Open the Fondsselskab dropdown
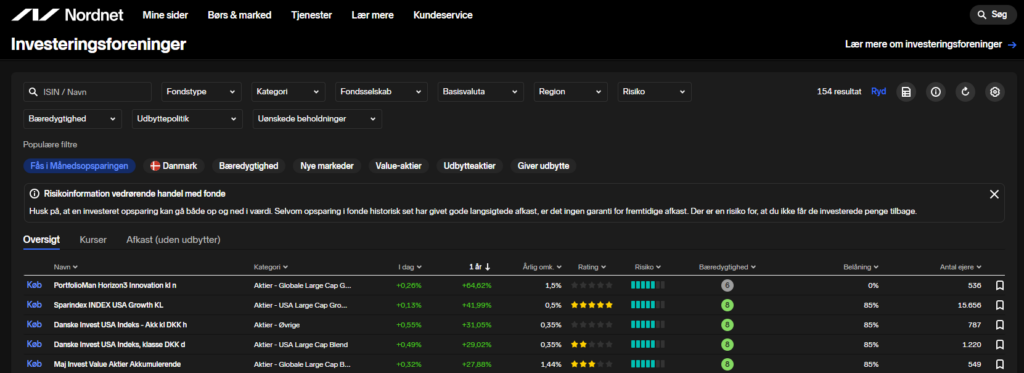 tap(381, 92)
